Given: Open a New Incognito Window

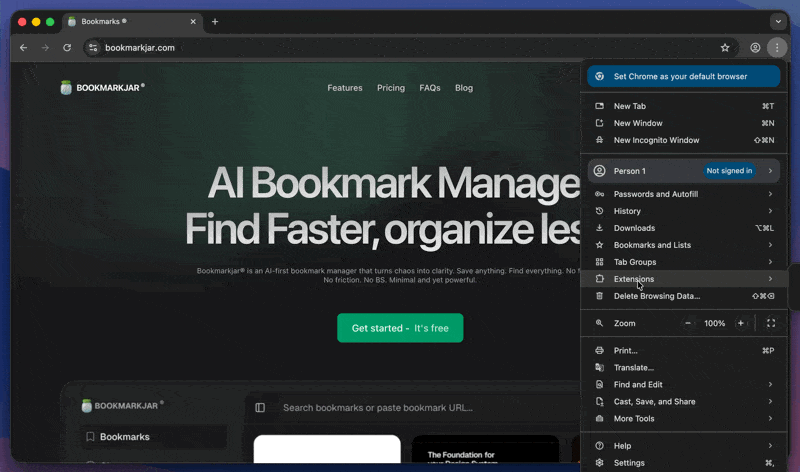Looking at the screenshot, I should click(x=683, y=140).
